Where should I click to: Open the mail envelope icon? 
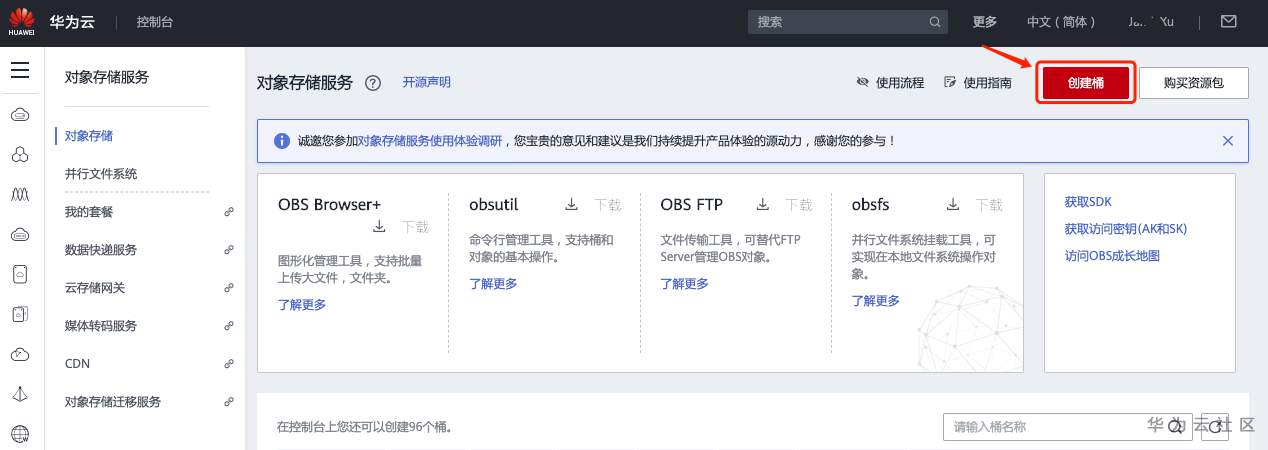click(x=1229, y=21)
